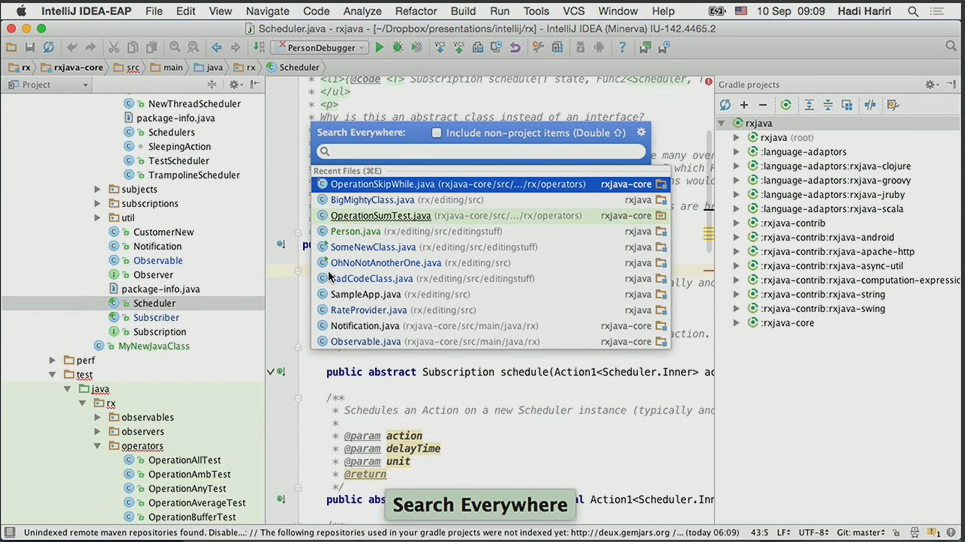
Task: Hide Gradle projects panel icon
Action: (951, 85)
